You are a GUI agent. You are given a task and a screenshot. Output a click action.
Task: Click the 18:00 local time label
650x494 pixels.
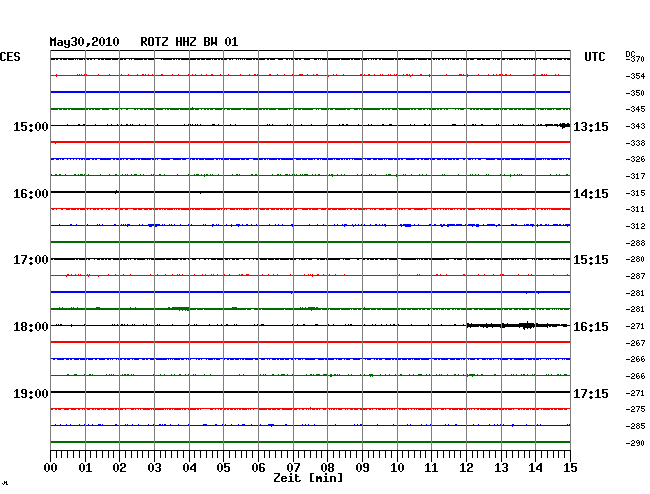[x=31, y=327]
